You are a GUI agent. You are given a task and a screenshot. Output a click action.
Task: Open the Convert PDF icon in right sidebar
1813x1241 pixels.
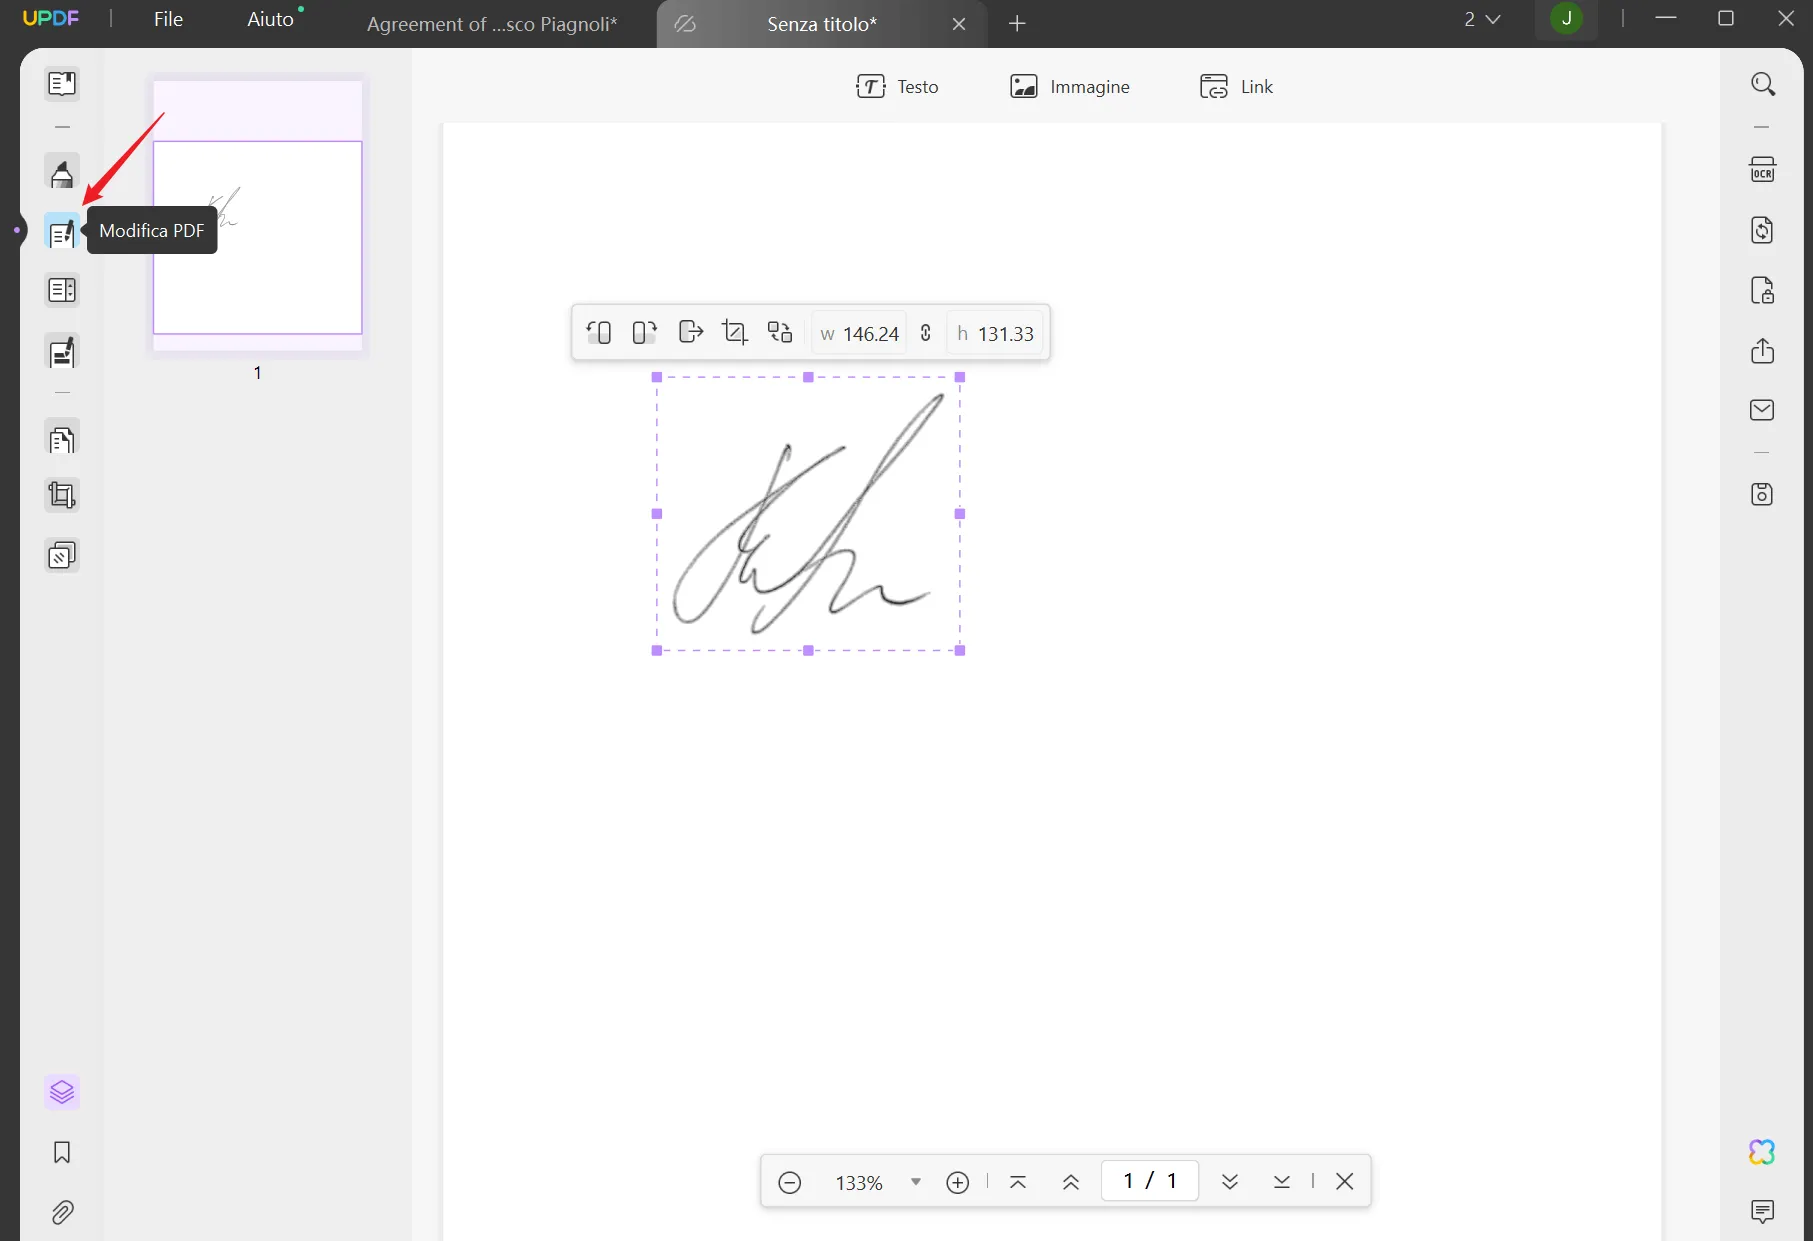point(1763,230)
